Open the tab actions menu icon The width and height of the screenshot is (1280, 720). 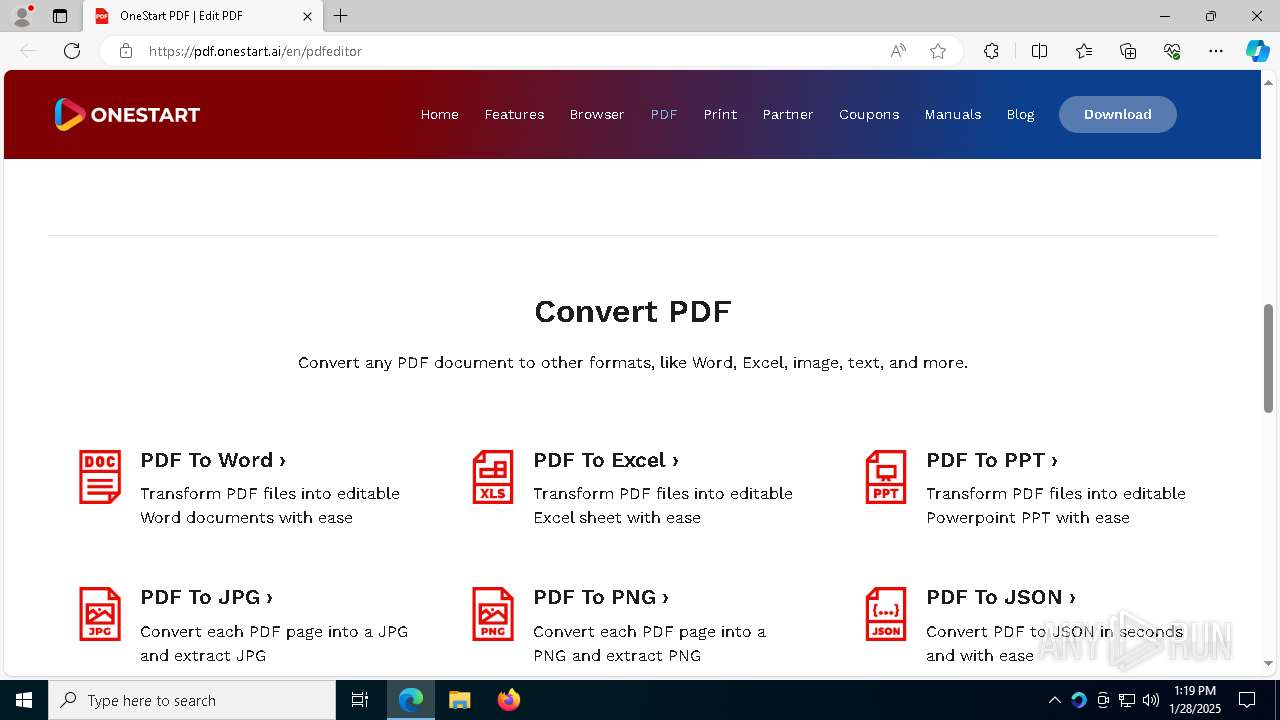click(x=60, y=16)
